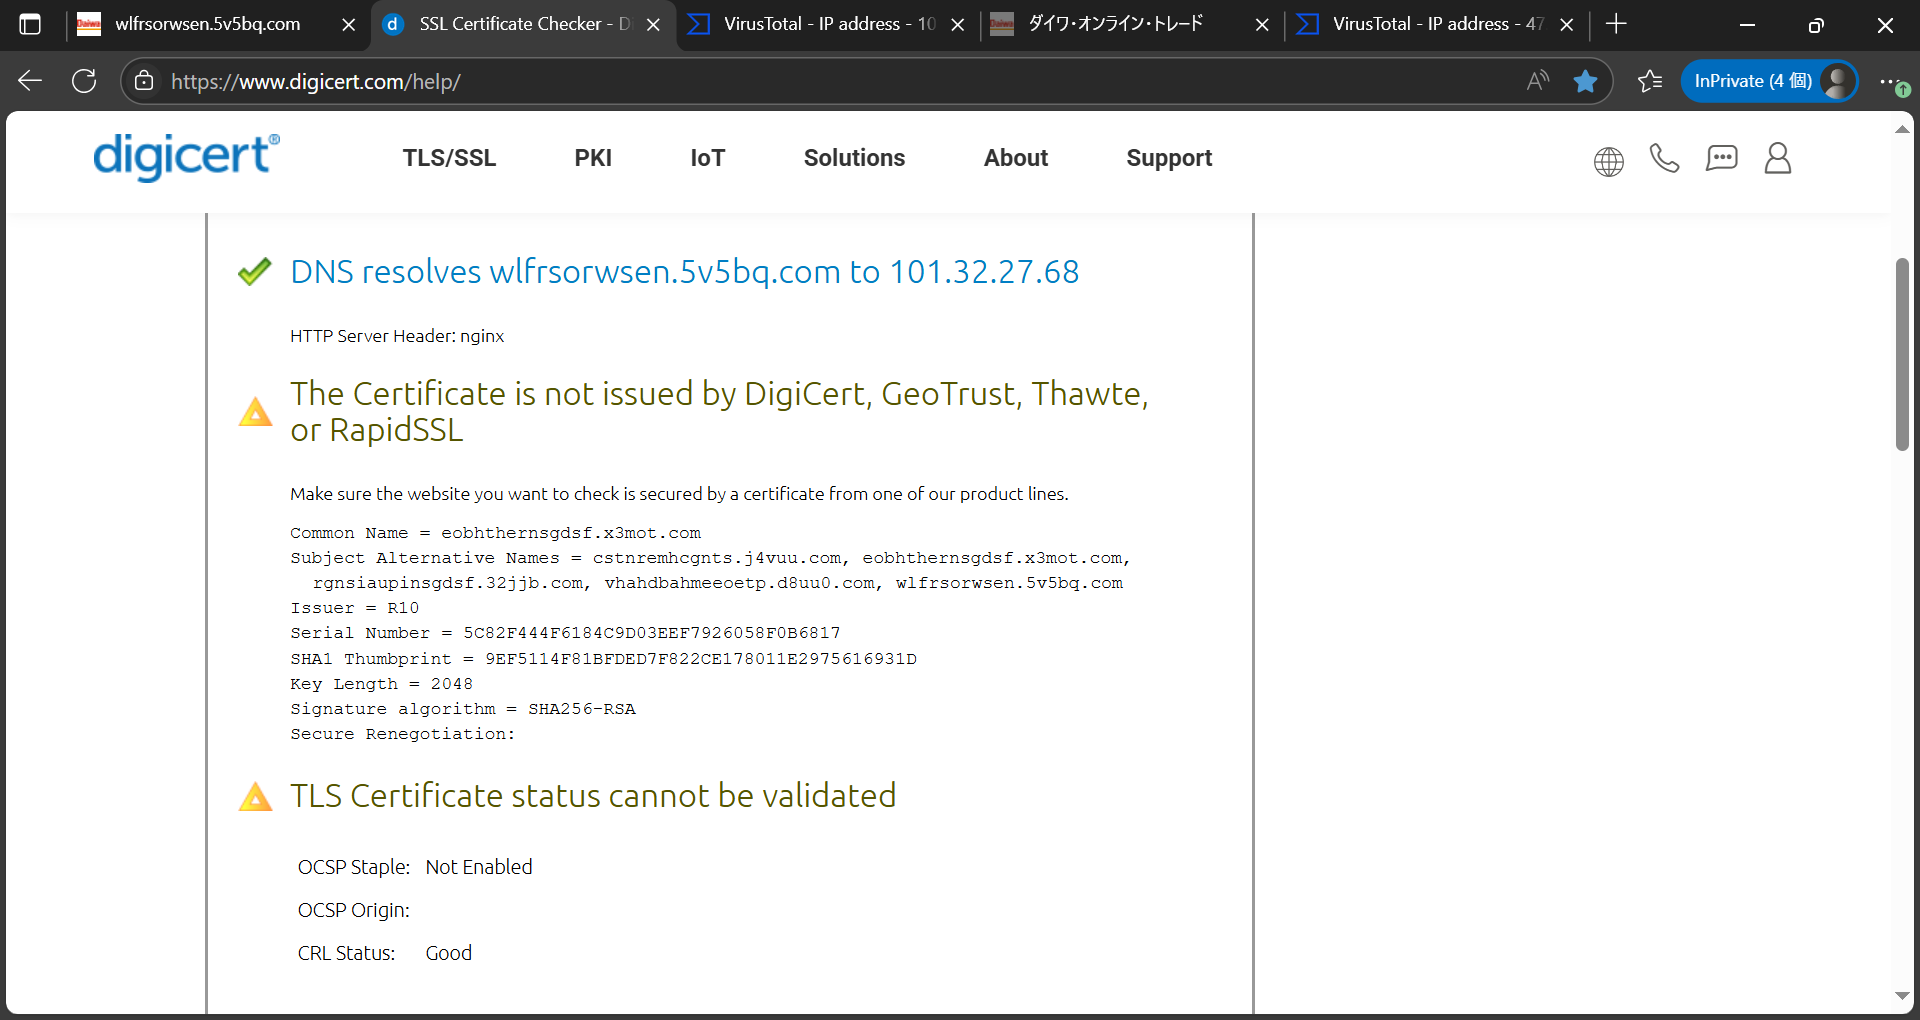Image resolution: width=1920 pixels, height=1020 pixels.
Task: Reload the page with refresh icon
Action: [84, 81]
